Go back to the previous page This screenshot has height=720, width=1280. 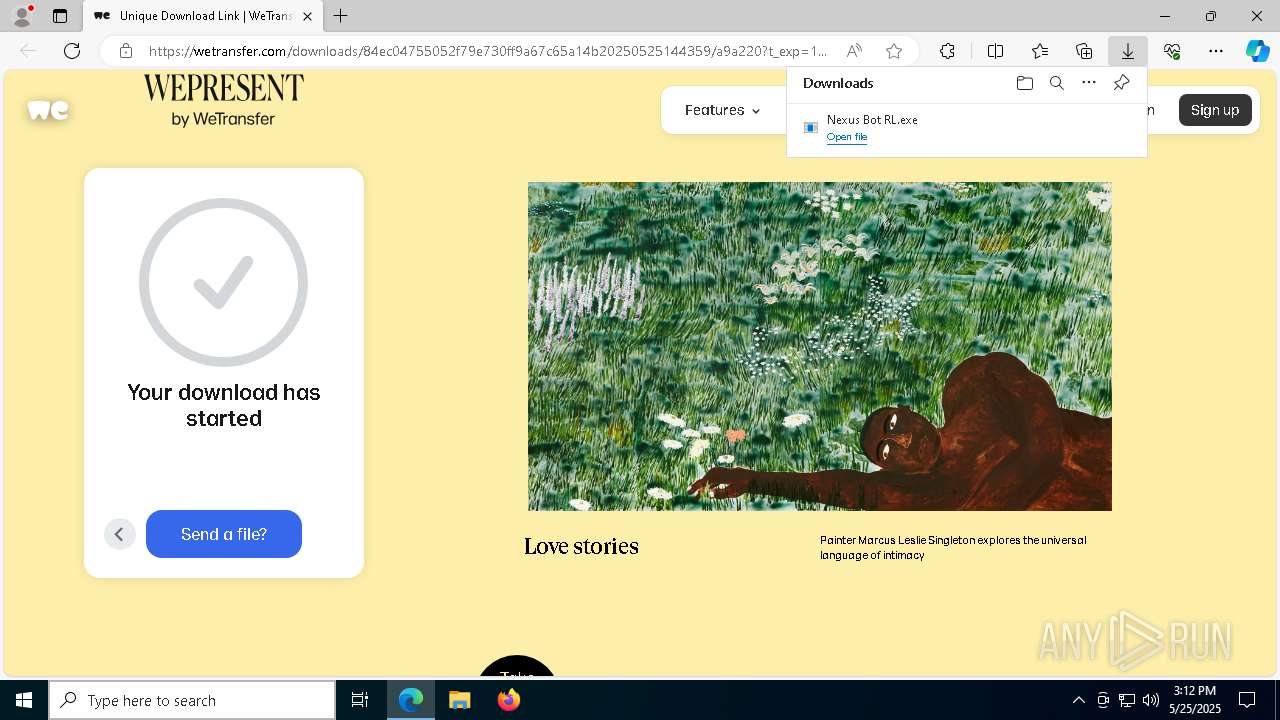tap(28, 51)
